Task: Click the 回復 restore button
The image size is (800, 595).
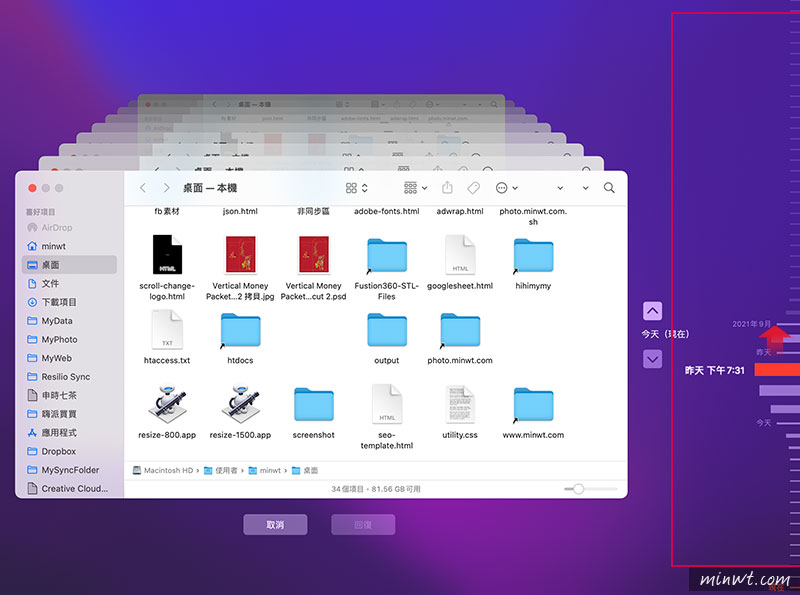Action: (x=363, y=525)
